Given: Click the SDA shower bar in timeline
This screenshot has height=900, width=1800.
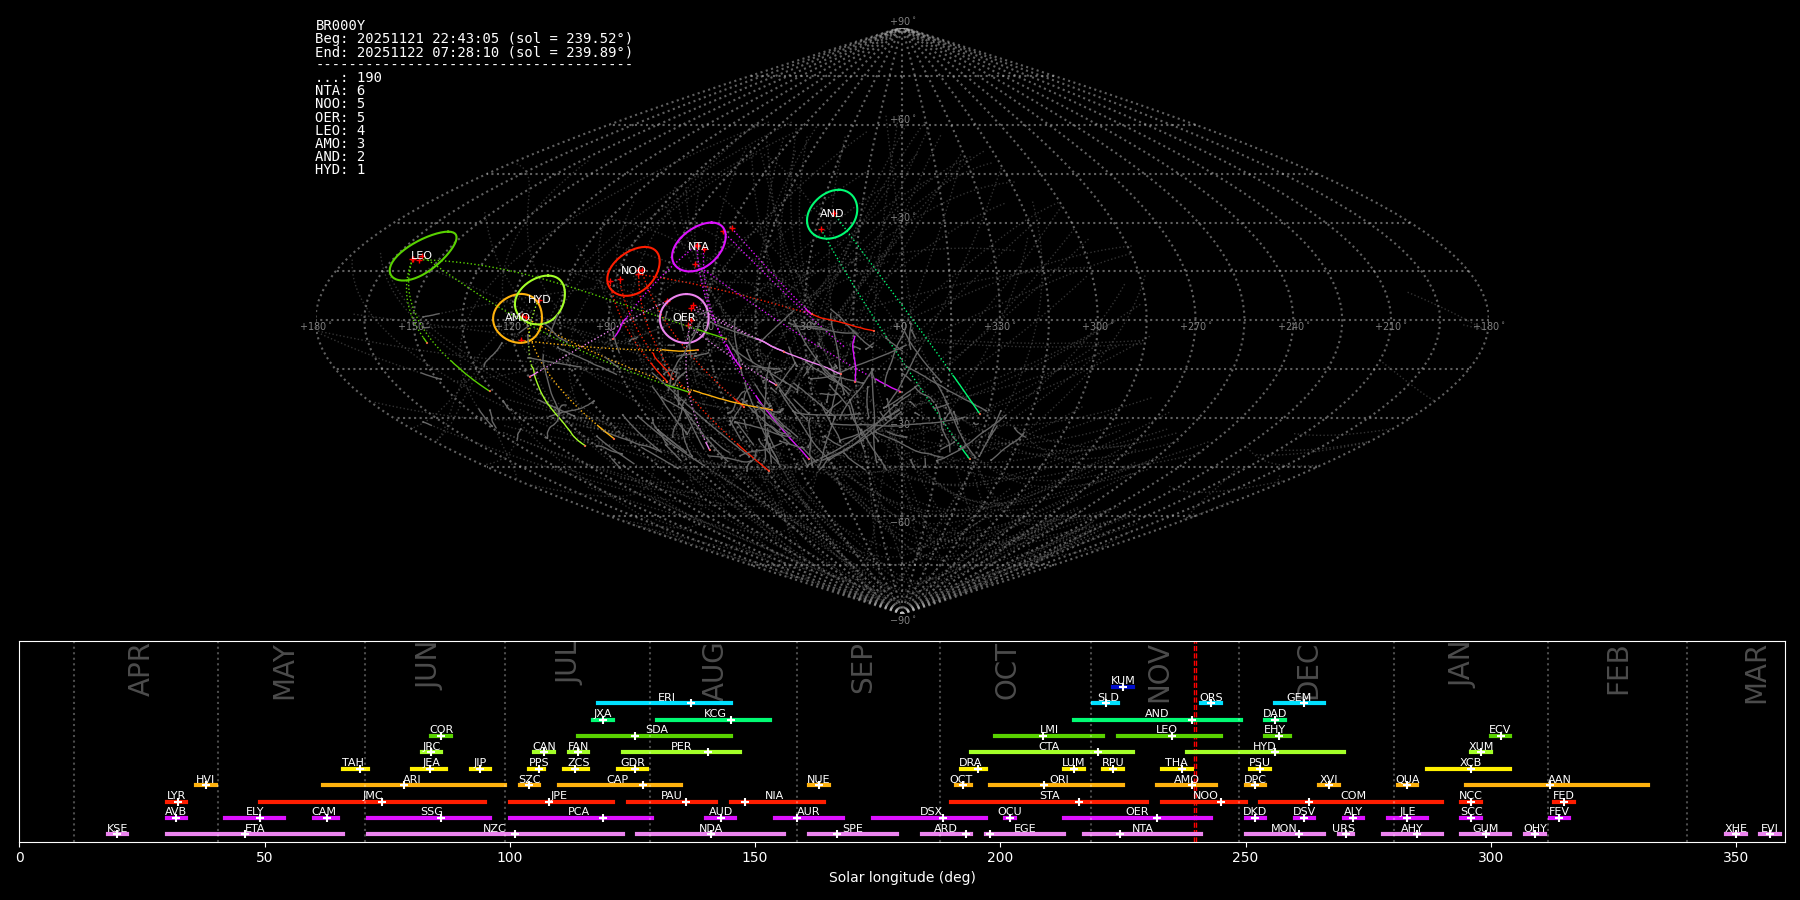Looking at the screenshot, I should [654, 736].
